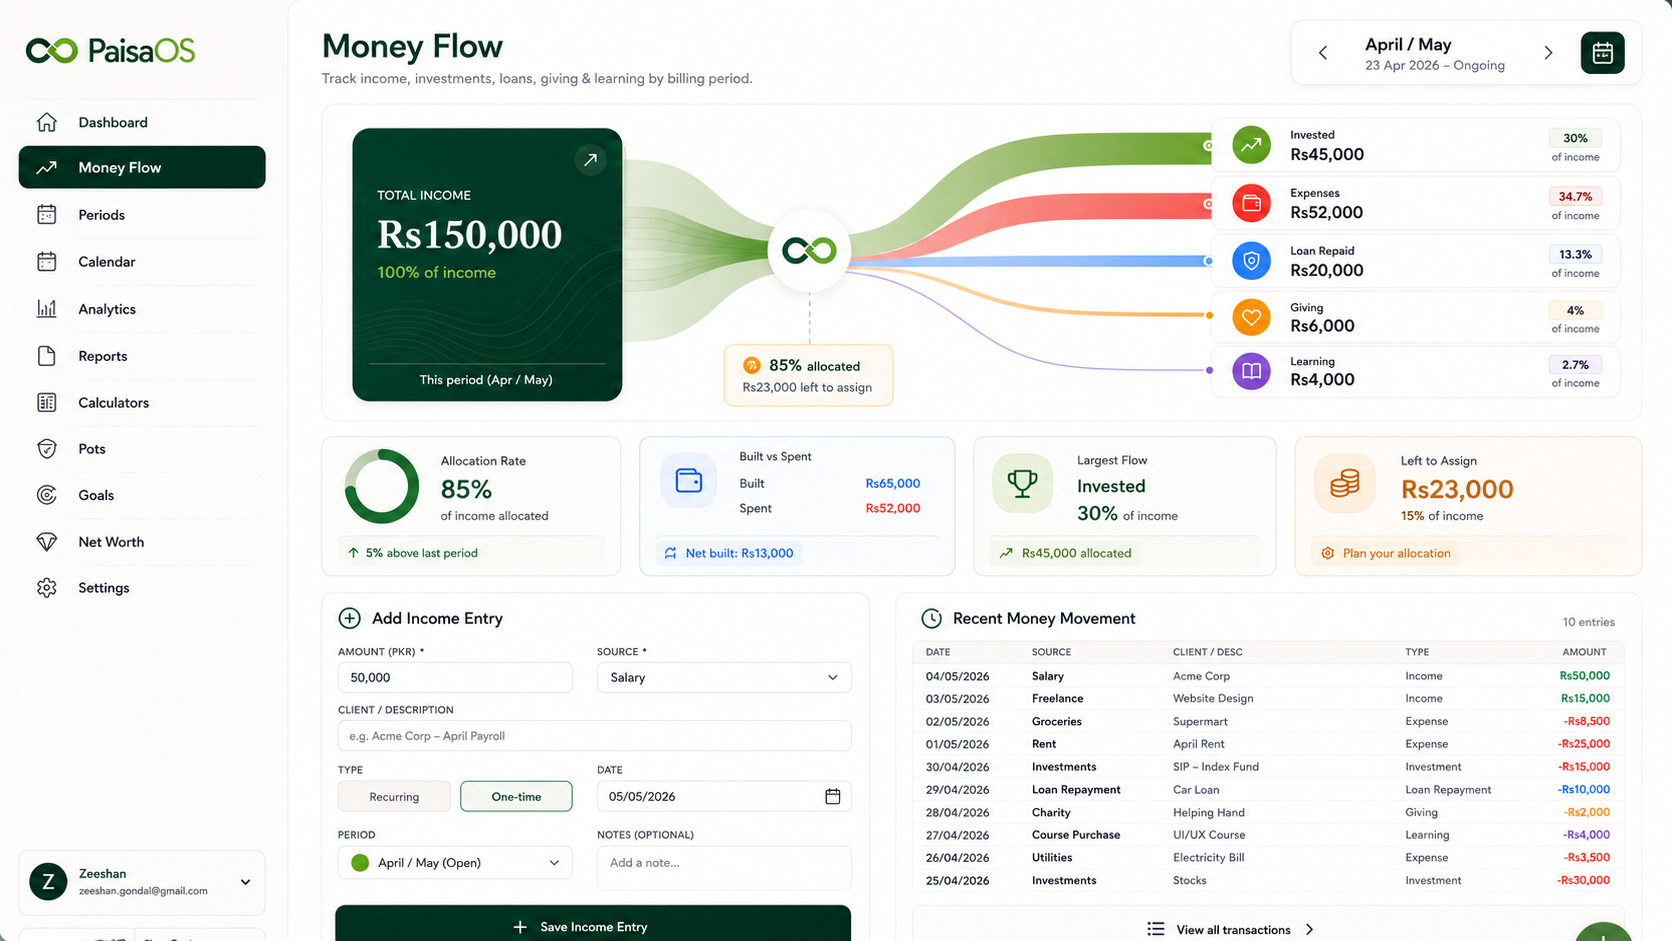
Task: Click the central infinity node in the flow chart
Action: pos(809,250)
